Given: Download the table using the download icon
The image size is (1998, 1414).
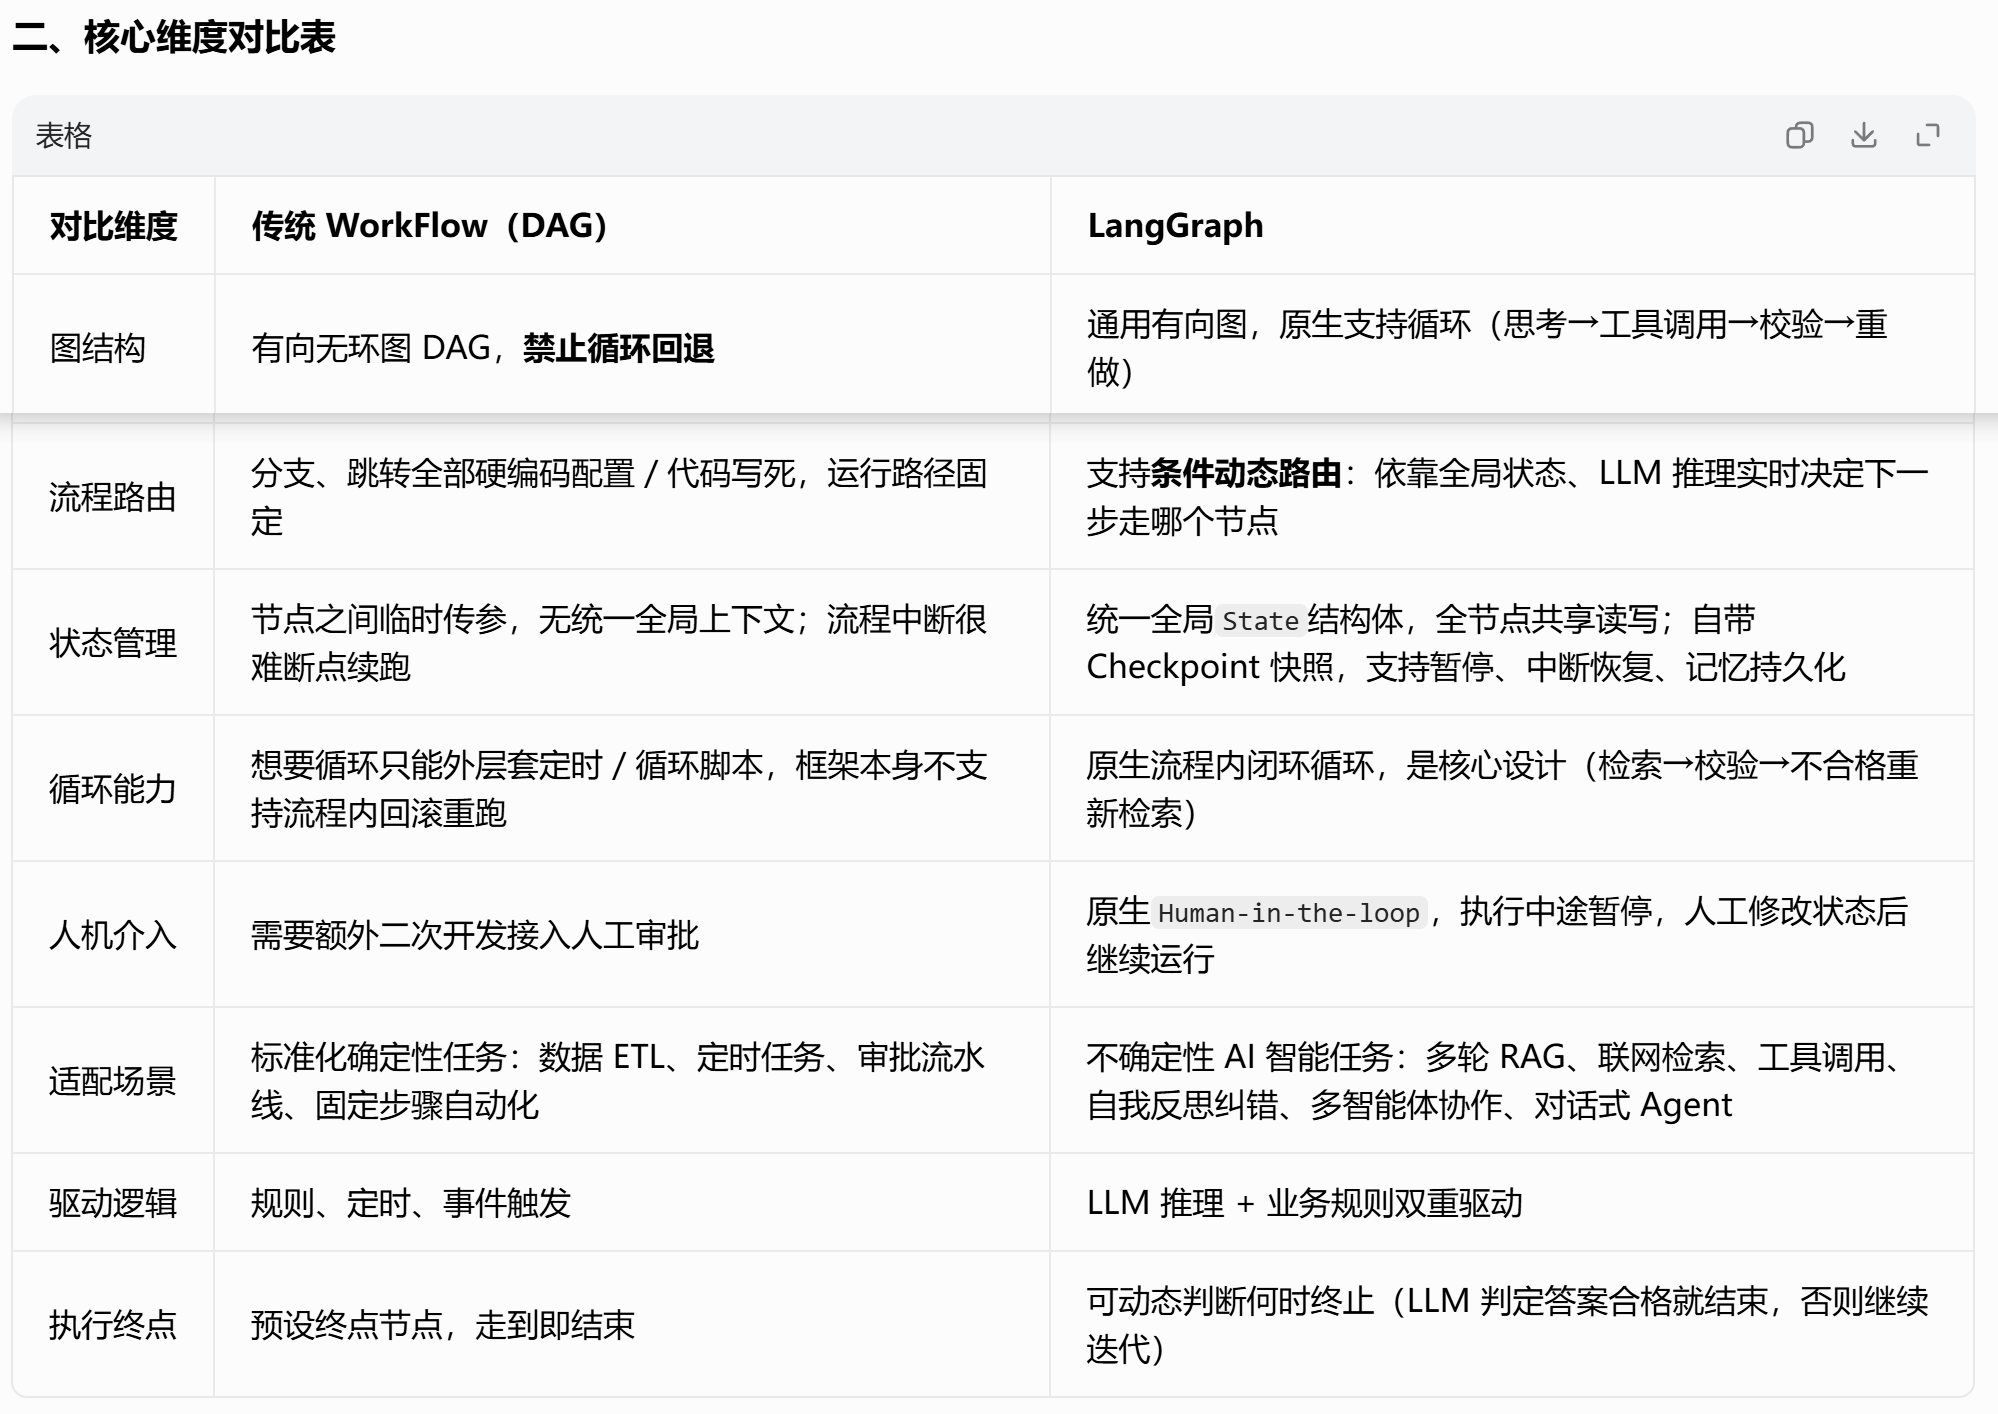Looking at the screenshot, I should tap(1863, 135).
